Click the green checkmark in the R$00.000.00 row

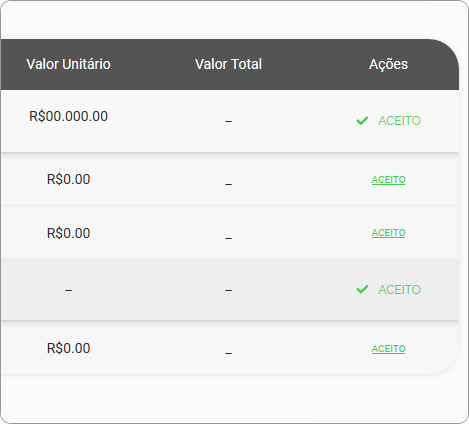tap(362, 121)
